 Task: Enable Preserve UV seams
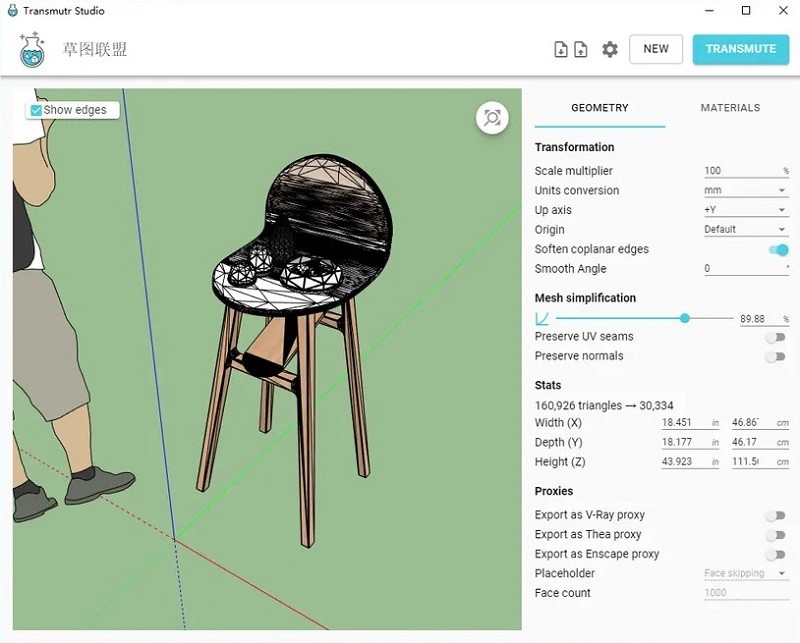pyautogui.click(x=777, y=337)
